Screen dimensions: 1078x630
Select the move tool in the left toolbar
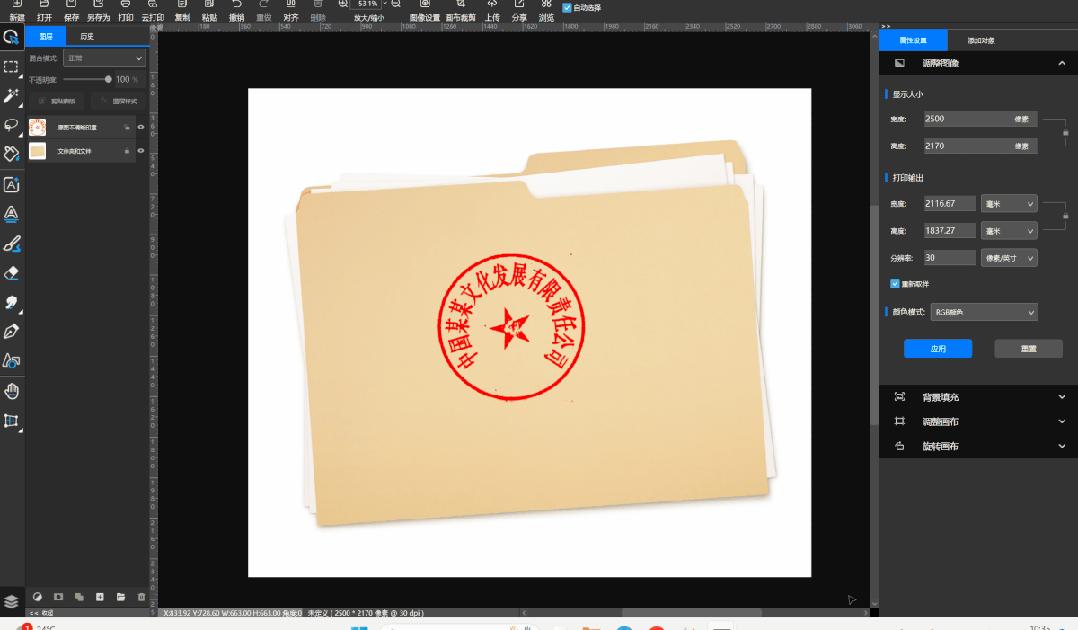11,37
